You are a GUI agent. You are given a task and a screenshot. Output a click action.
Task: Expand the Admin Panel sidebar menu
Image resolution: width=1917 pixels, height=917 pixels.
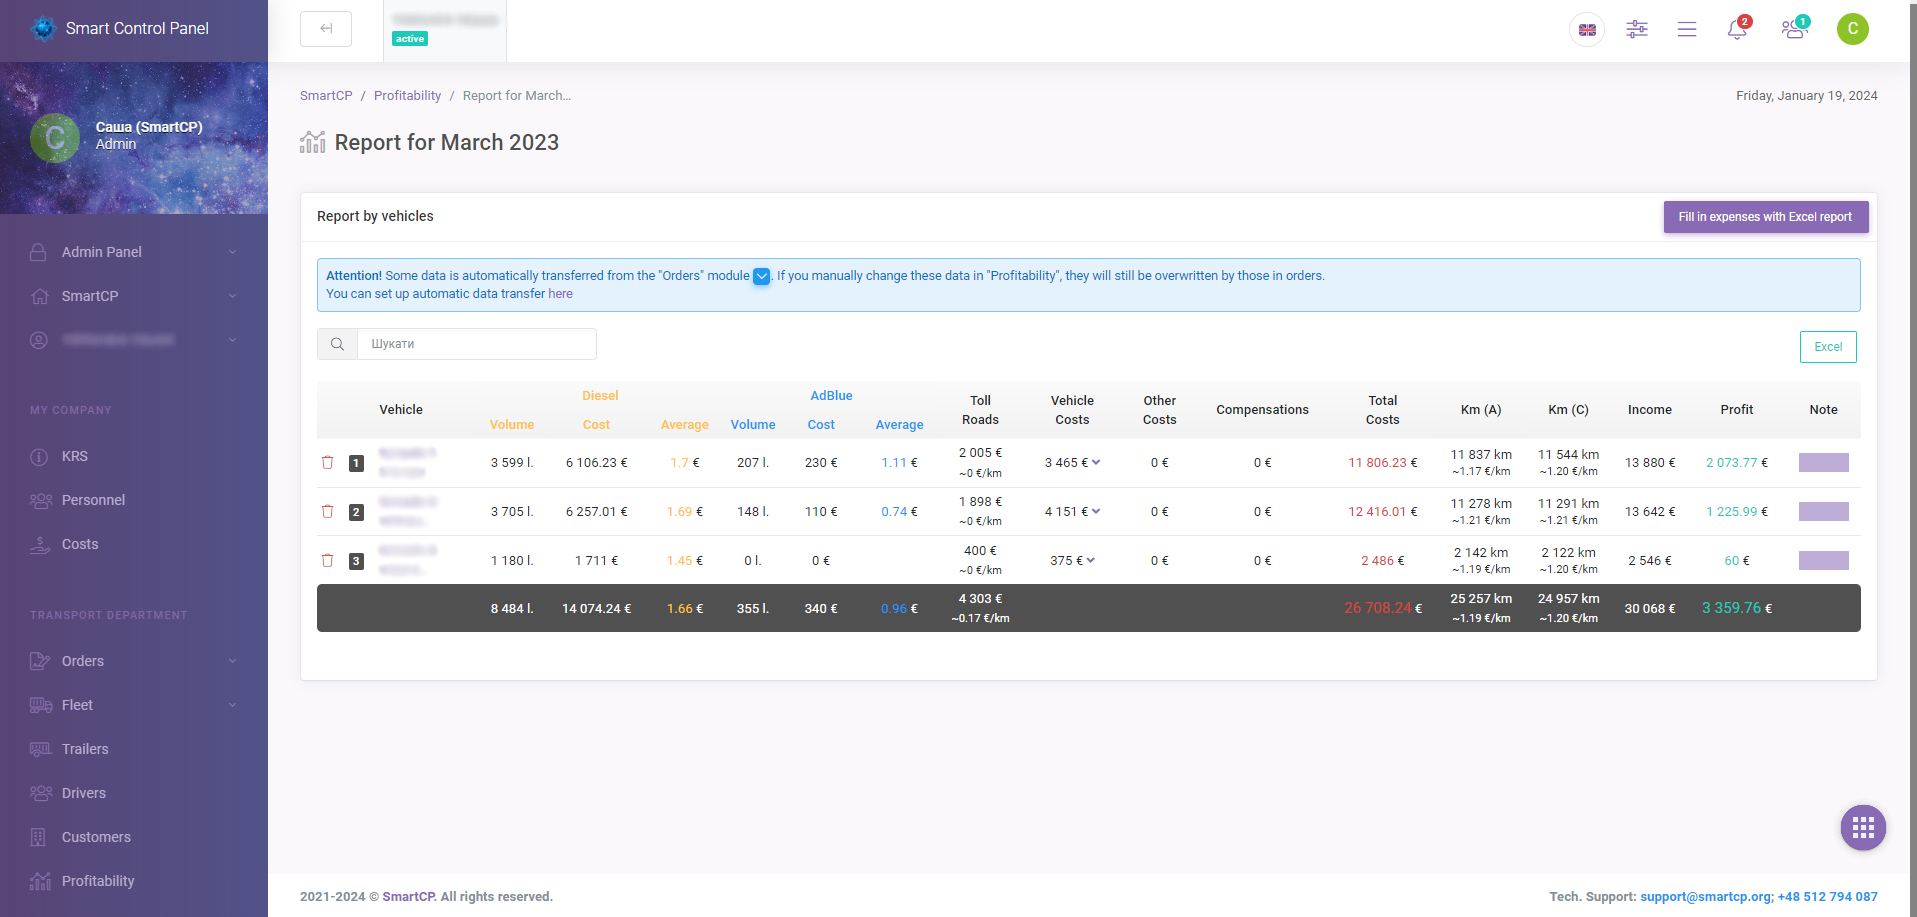[x=134, y=252]
